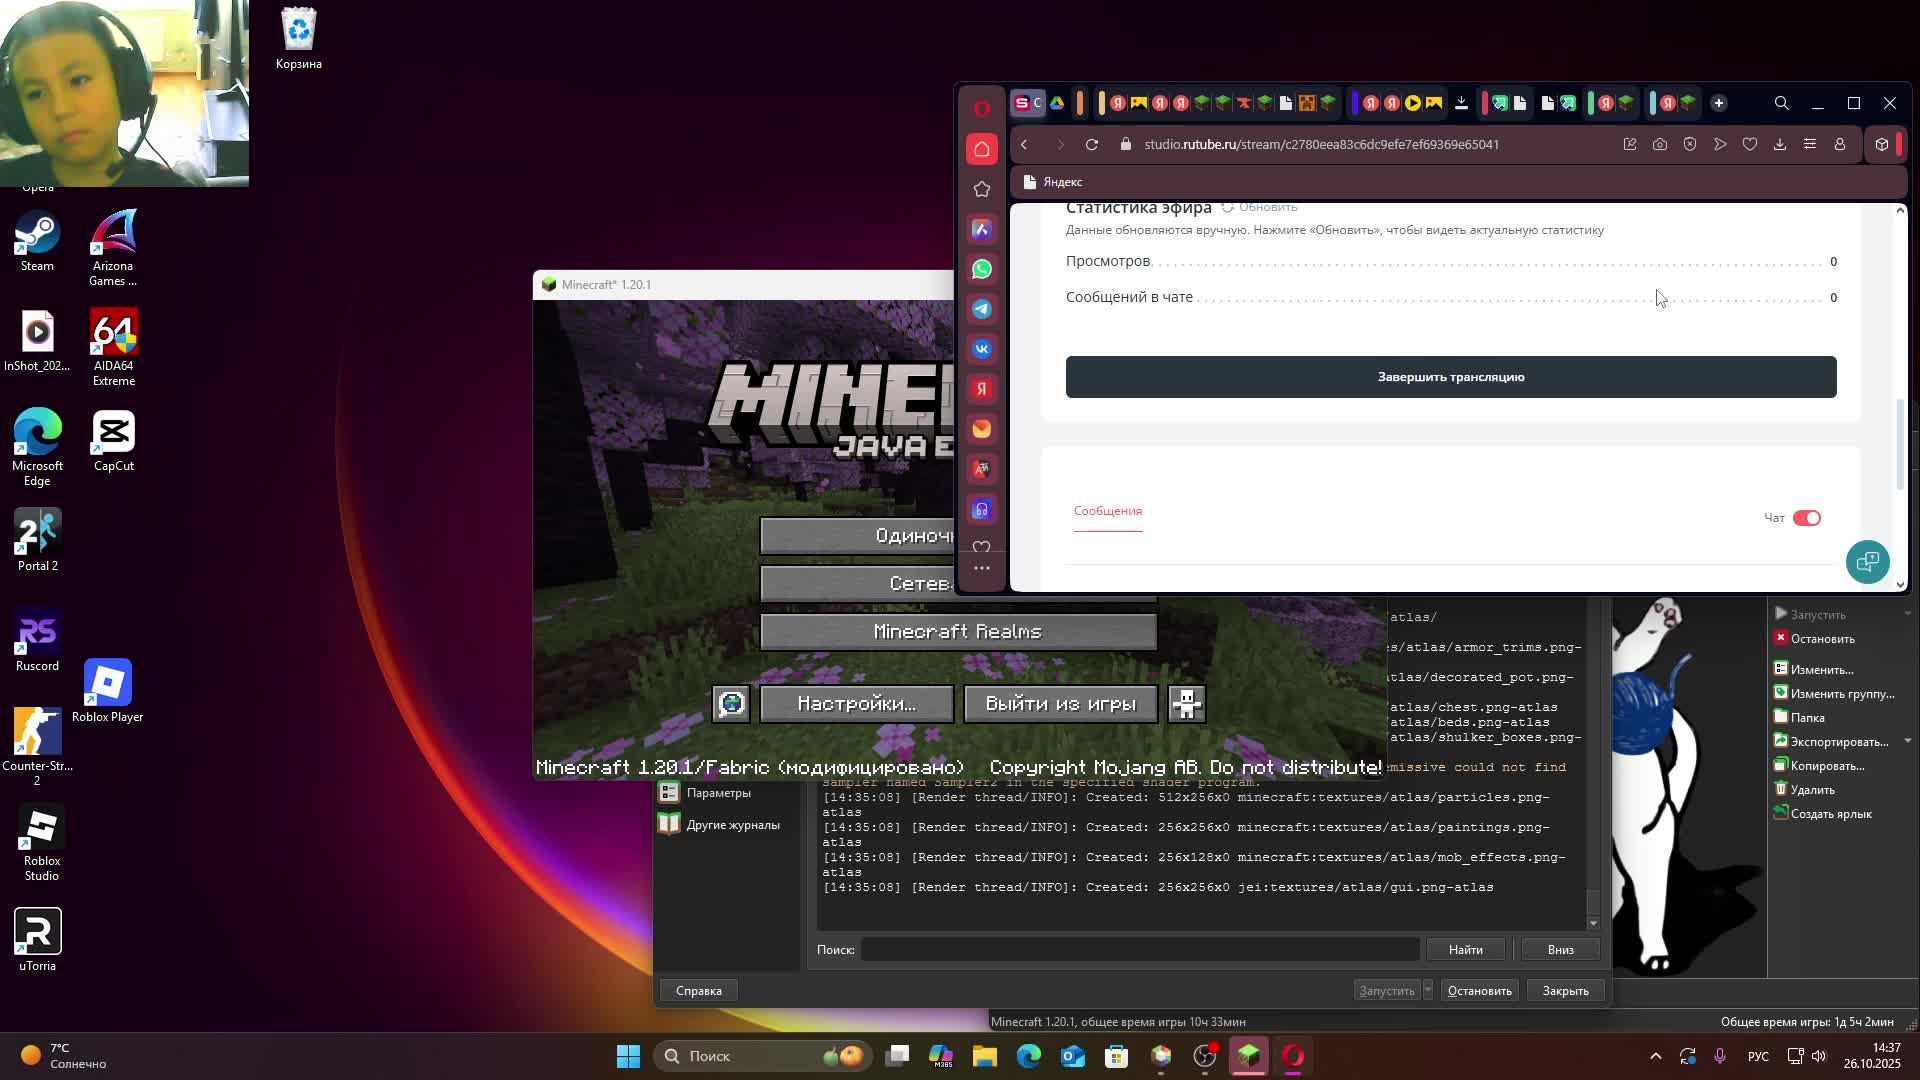This screenshot has height=1080, width=1920.
Task: Open dropdown arrow beside Запустить button
Action: (x=1428, y=990)
